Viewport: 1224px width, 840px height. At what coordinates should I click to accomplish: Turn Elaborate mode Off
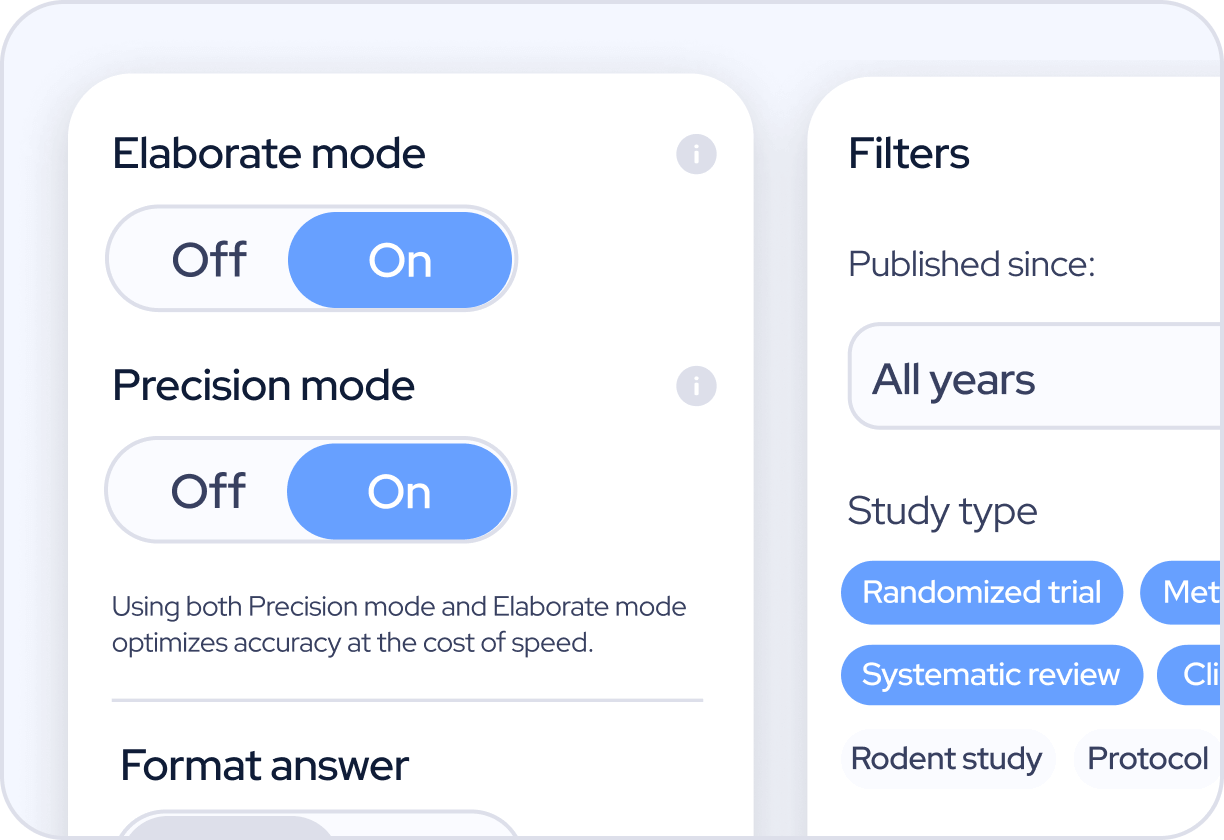(209, 260)
